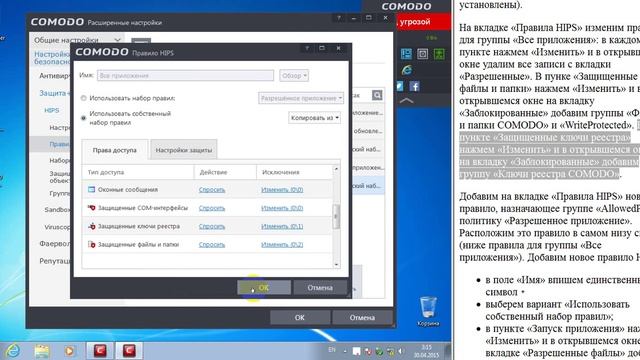This screenshot has width=640, height=360.
Task: Switch to the first COMODO taskbar button
Action: click(100, 351)
